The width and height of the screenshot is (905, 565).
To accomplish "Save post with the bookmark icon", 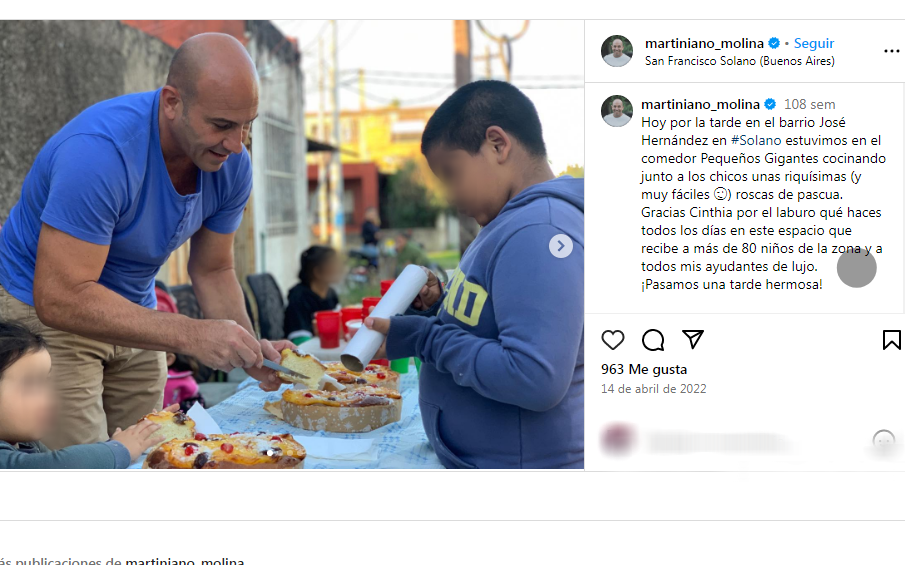I will pos(891,340).
